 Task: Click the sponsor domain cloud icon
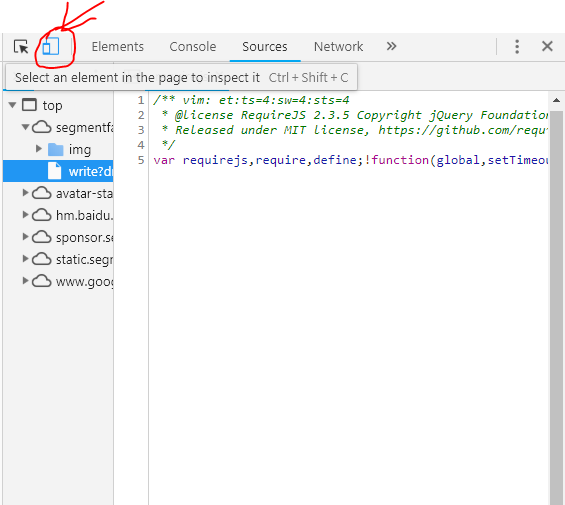pyautogui.click(x=41, y=237)
